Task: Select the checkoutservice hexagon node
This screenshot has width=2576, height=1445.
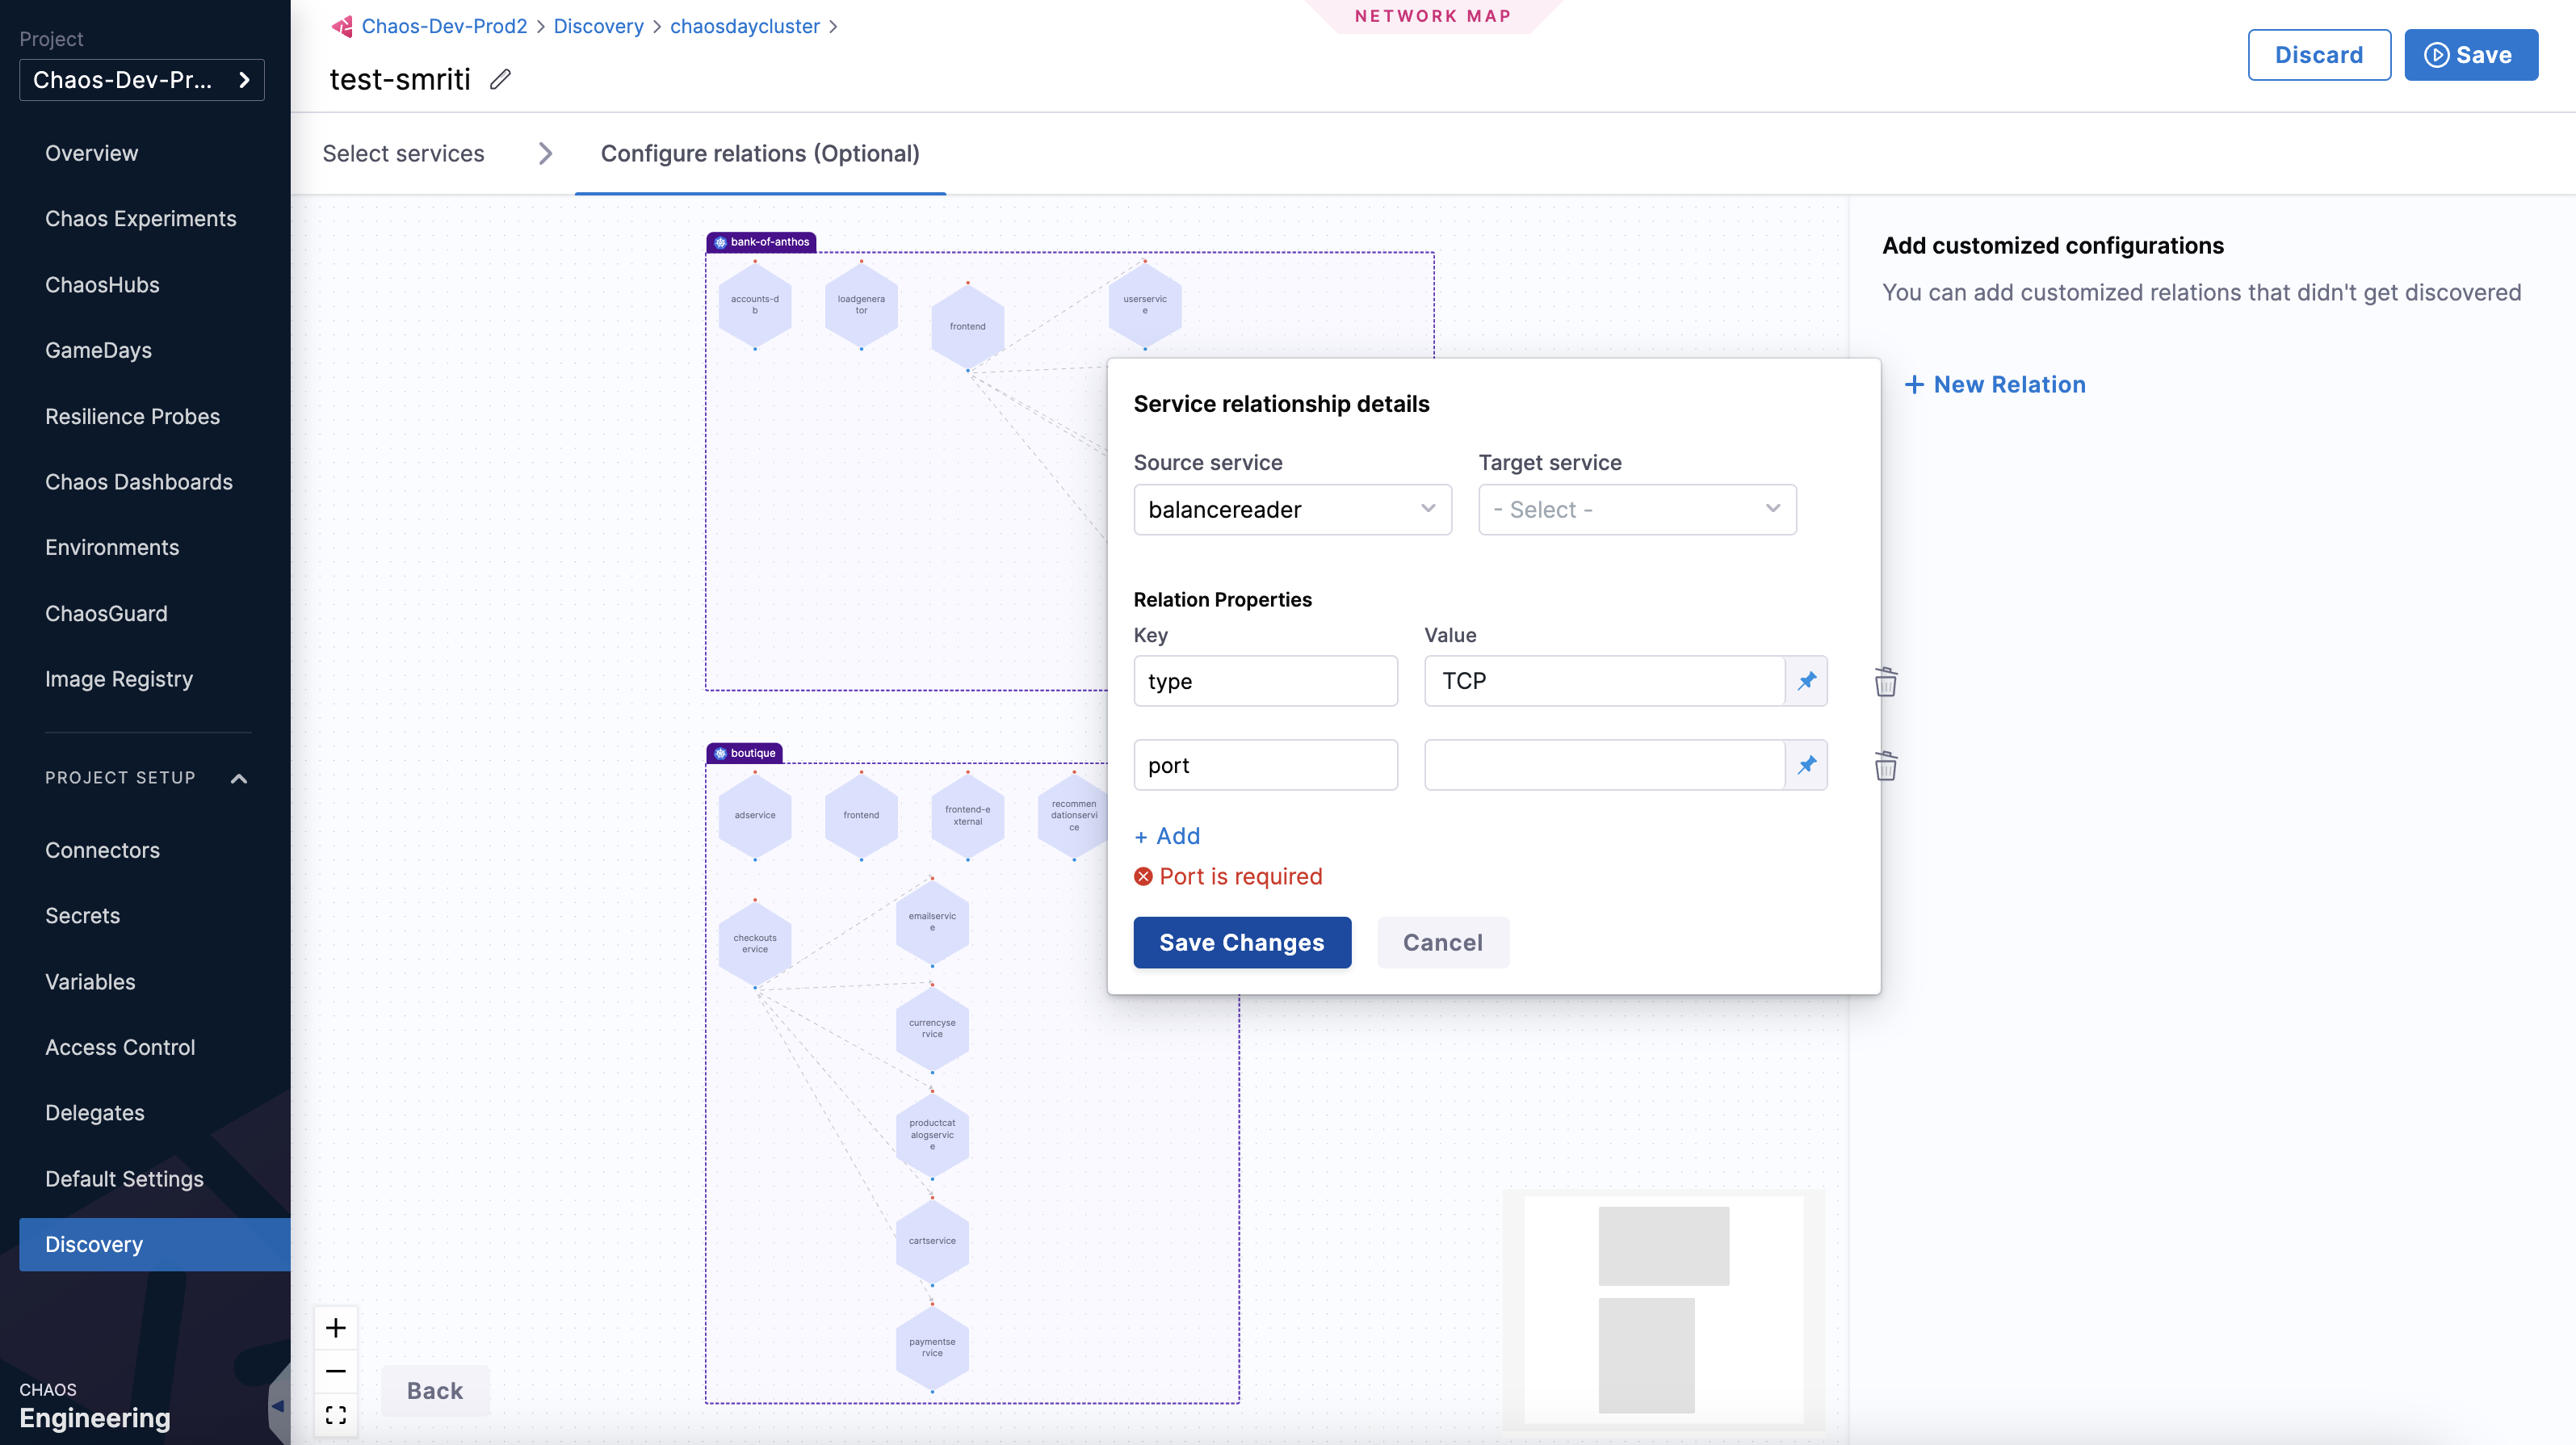Action: coord(754,943)
